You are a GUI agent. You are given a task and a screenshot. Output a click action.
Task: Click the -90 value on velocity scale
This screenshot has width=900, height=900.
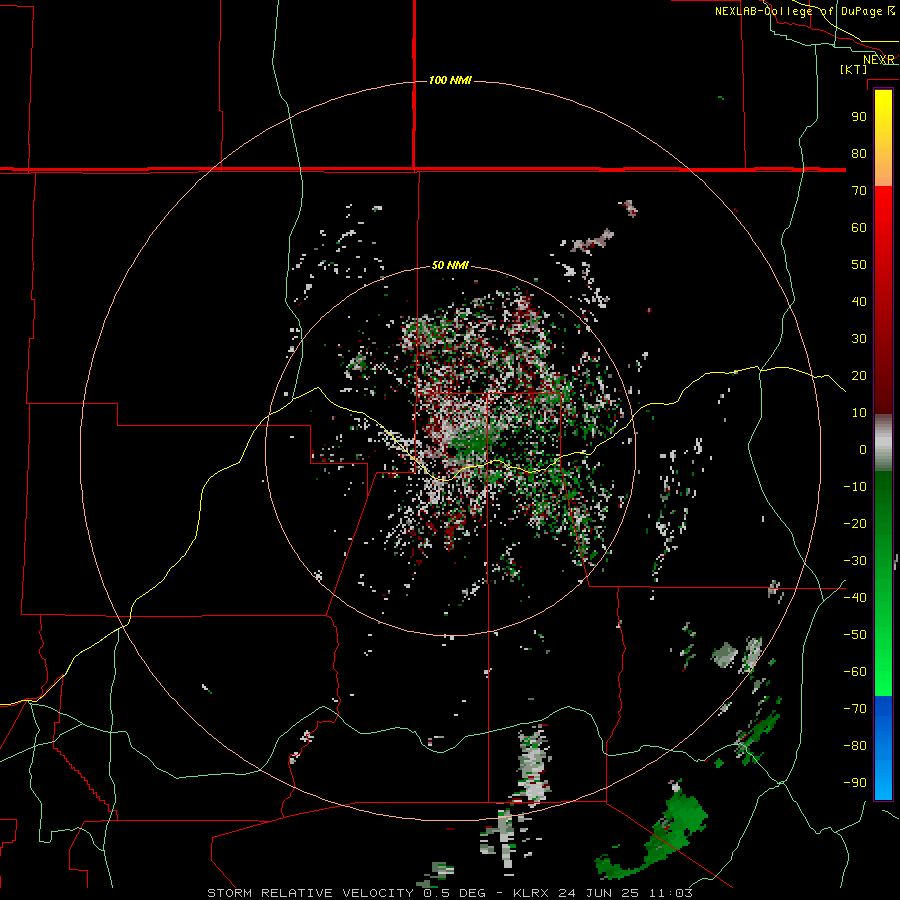tap(855, 783)
